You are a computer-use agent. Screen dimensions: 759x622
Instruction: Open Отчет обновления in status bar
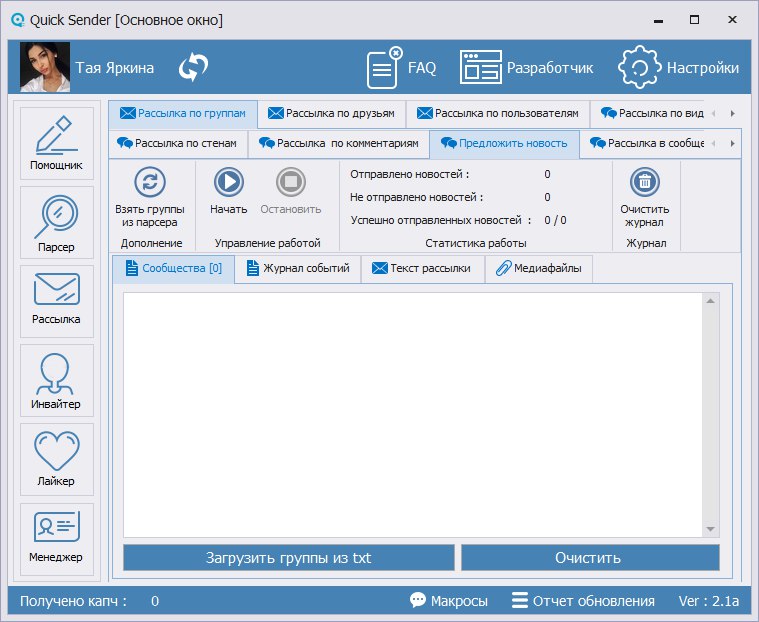pyautogui.click(x=583, y=601)
